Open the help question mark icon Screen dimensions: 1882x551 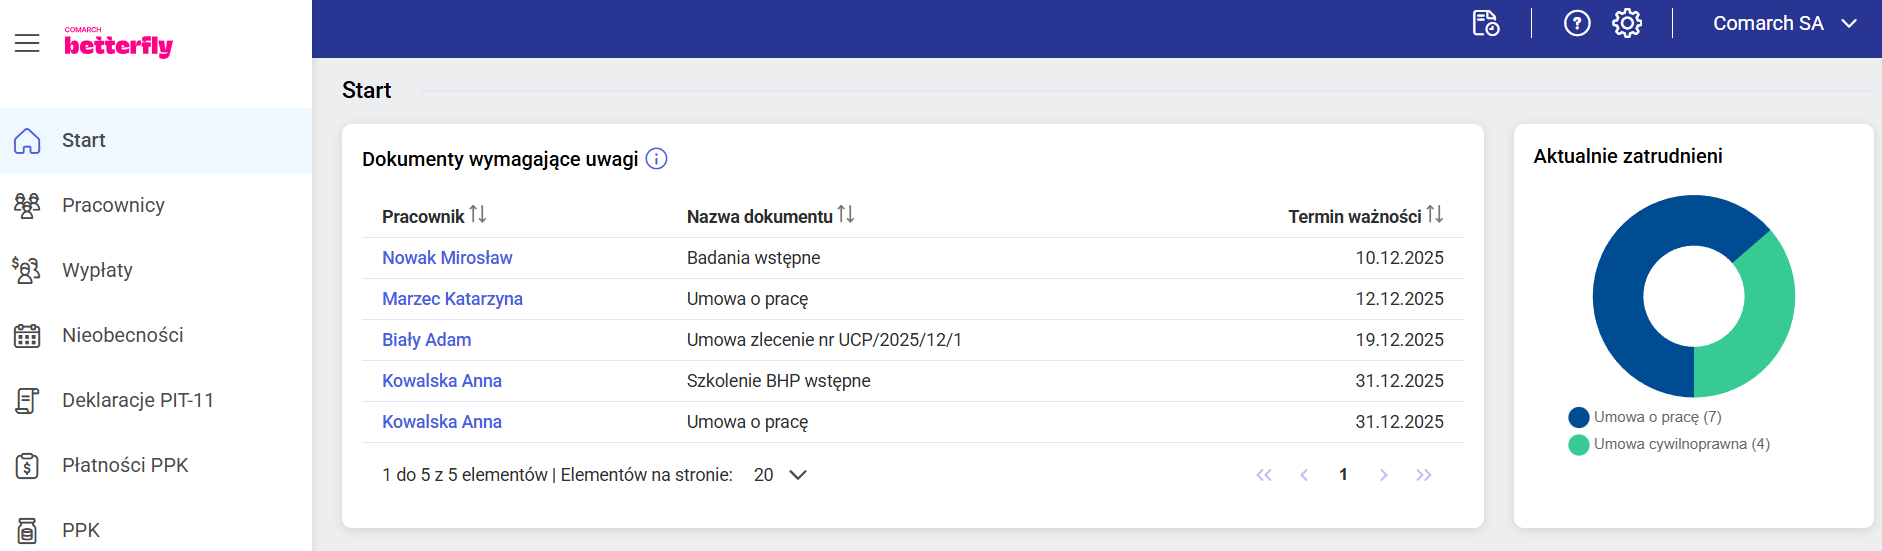pos(1577,23)
